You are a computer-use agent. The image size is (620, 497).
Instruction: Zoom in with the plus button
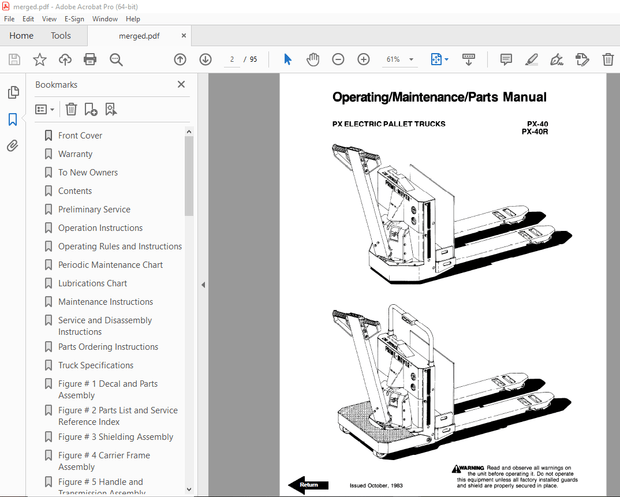(x=363, y=60)
